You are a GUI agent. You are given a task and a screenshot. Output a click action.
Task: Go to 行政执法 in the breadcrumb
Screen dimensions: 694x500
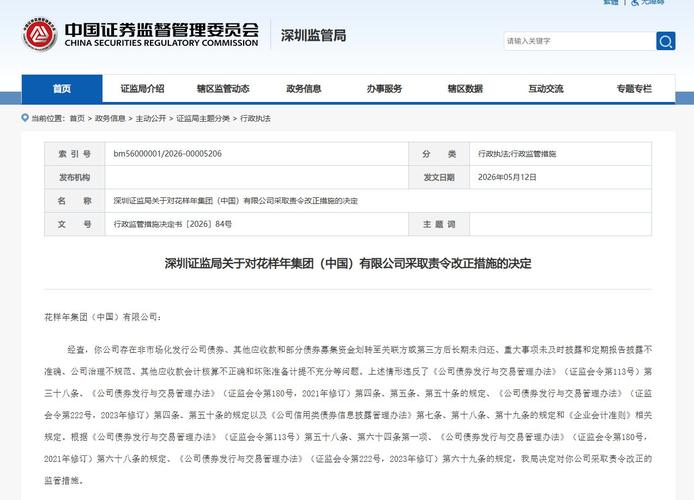click(x=255, y=118)
